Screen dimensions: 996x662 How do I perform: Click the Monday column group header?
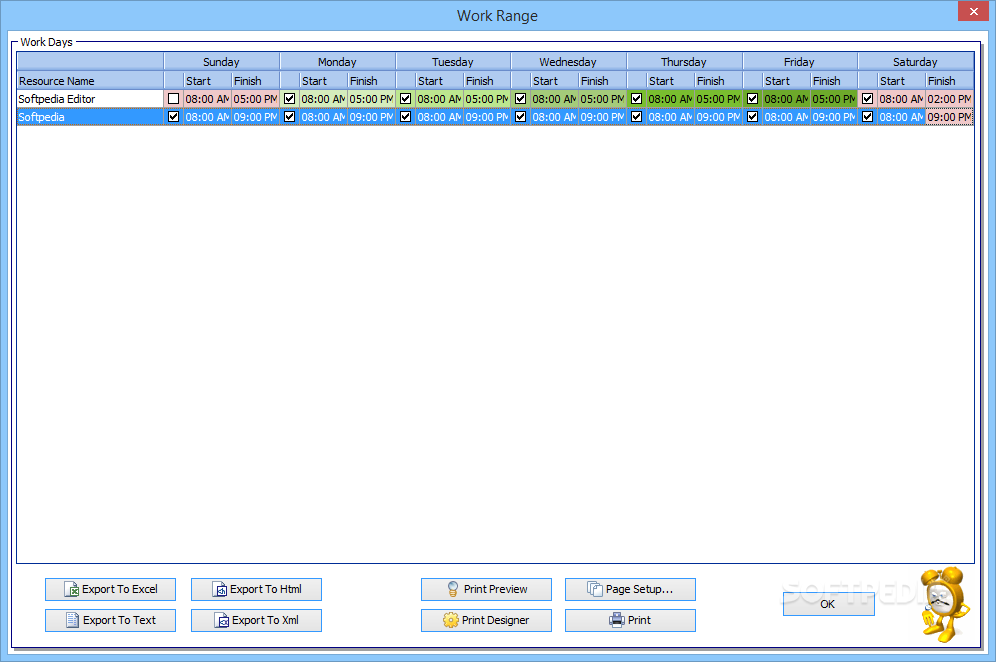(337, 62)
